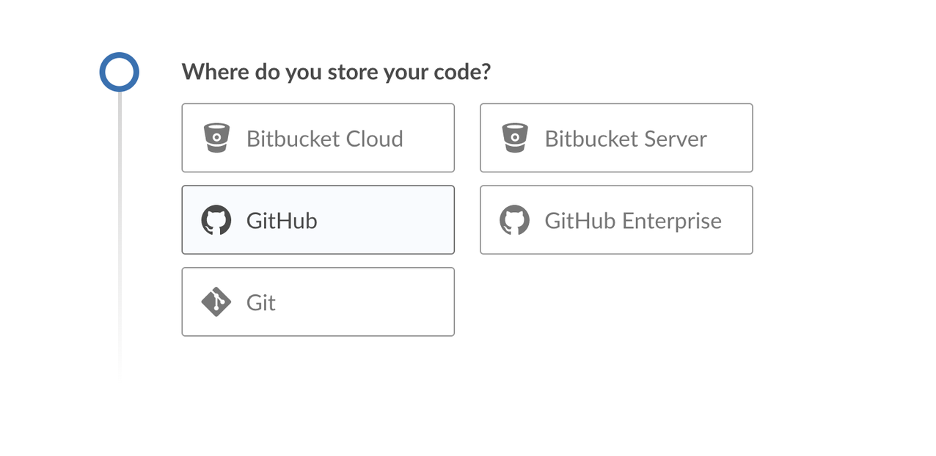The image size is (936, 456).
Task: Choose the Bitbucket Server option
Action: pyautogui.click(x=616, y=138)
